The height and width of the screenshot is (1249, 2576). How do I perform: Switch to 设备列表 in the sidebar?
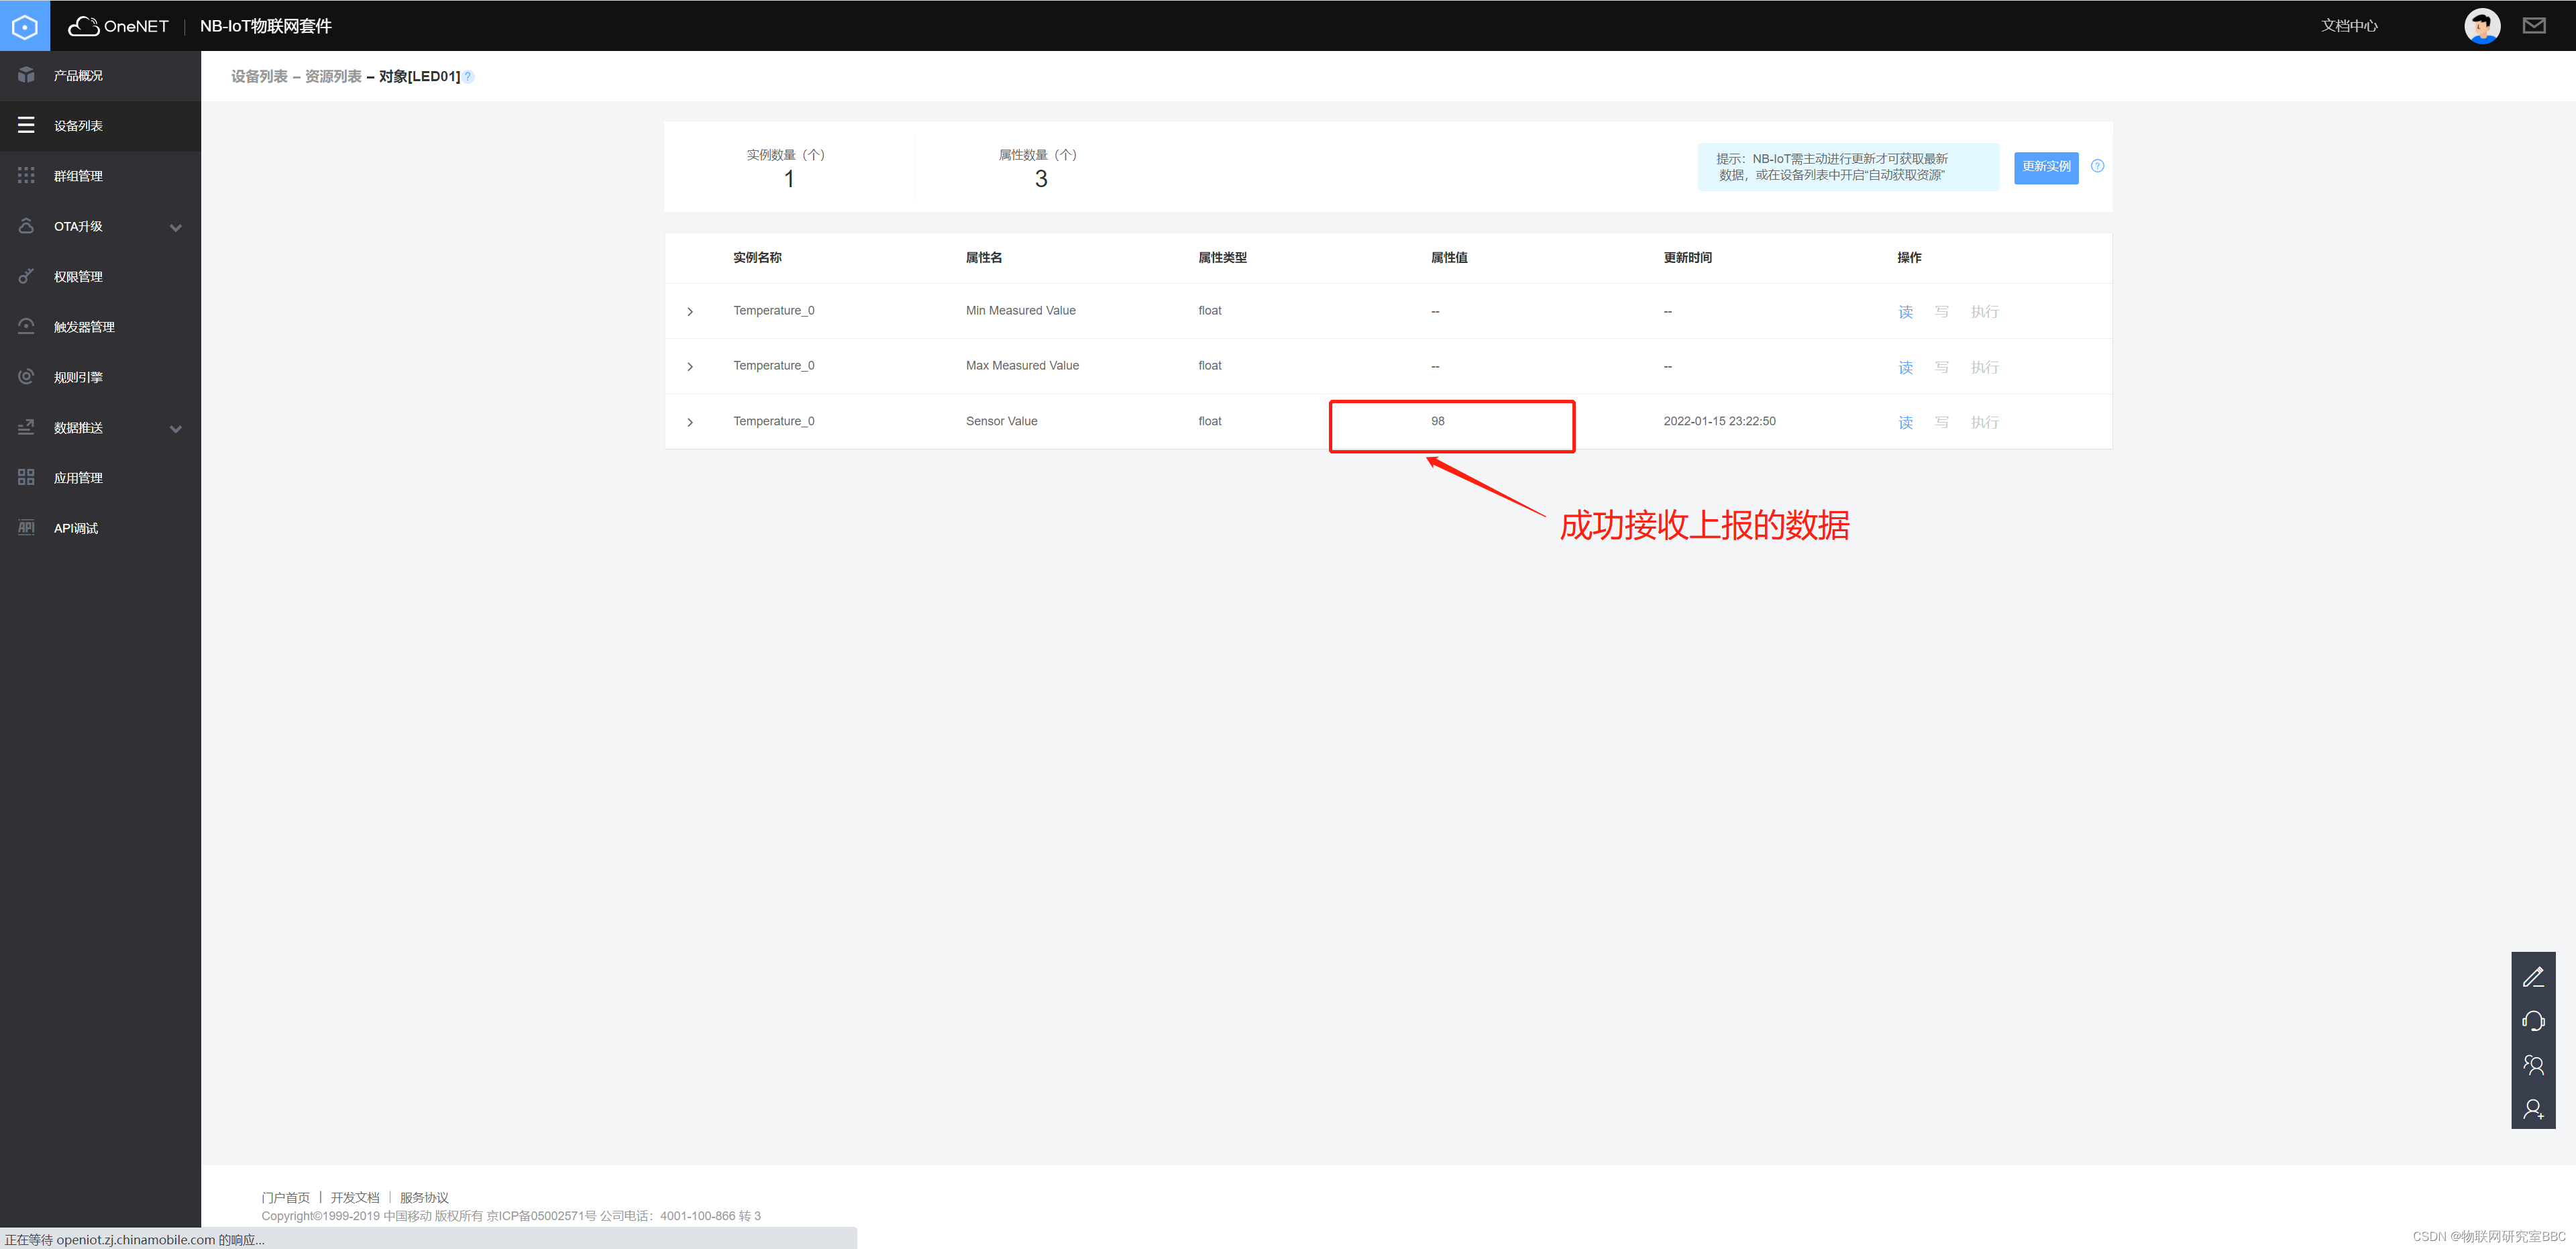click(x=78, y=125)
